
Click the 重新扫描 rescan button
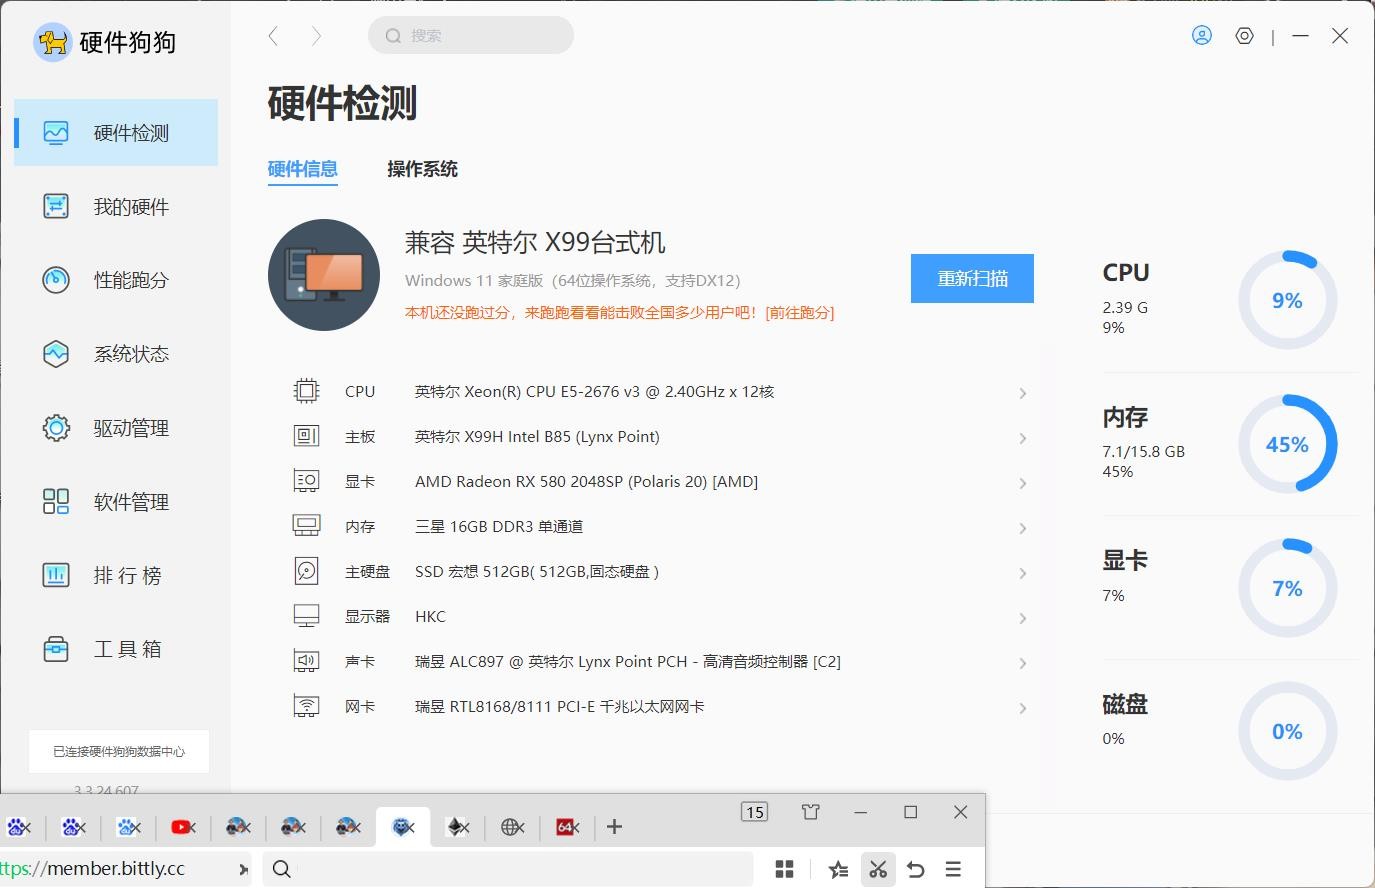[x=972, y=278]
